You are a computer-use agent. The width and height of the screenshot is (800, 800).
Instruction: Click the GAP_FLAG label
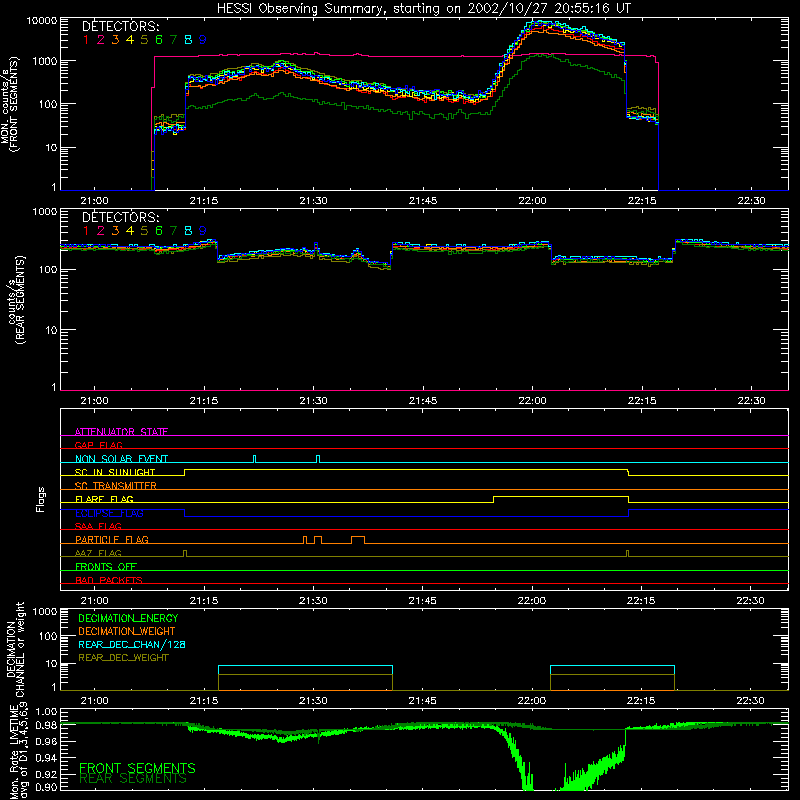coord(98,445)
